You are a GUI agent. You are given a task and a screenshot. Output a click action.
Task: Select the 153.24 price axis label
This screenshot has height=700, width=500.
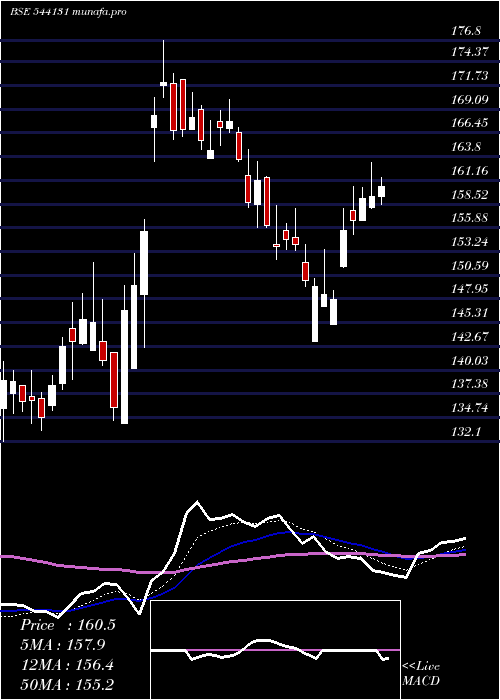(x=469, y=242)
